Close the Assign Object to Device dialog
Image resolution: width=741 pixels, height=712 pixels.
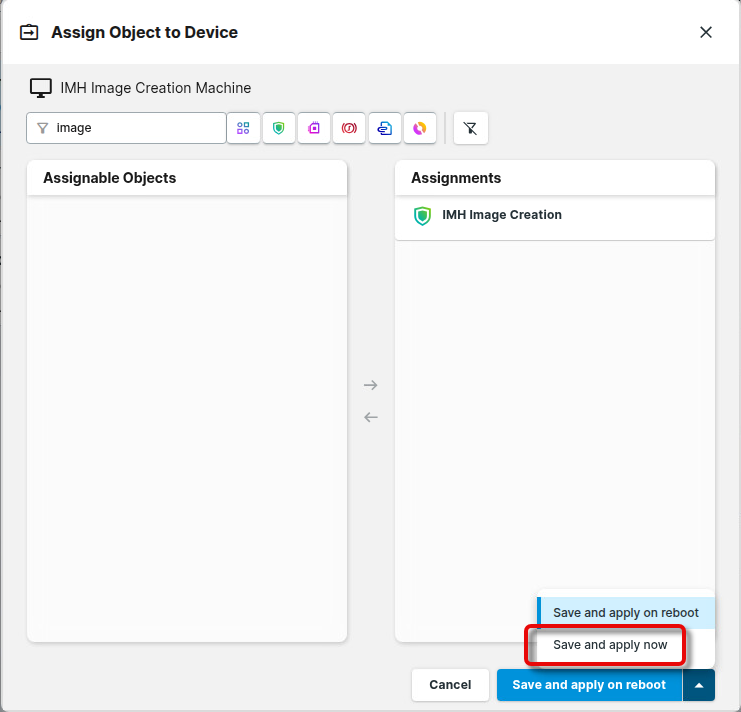coord(706,32)
